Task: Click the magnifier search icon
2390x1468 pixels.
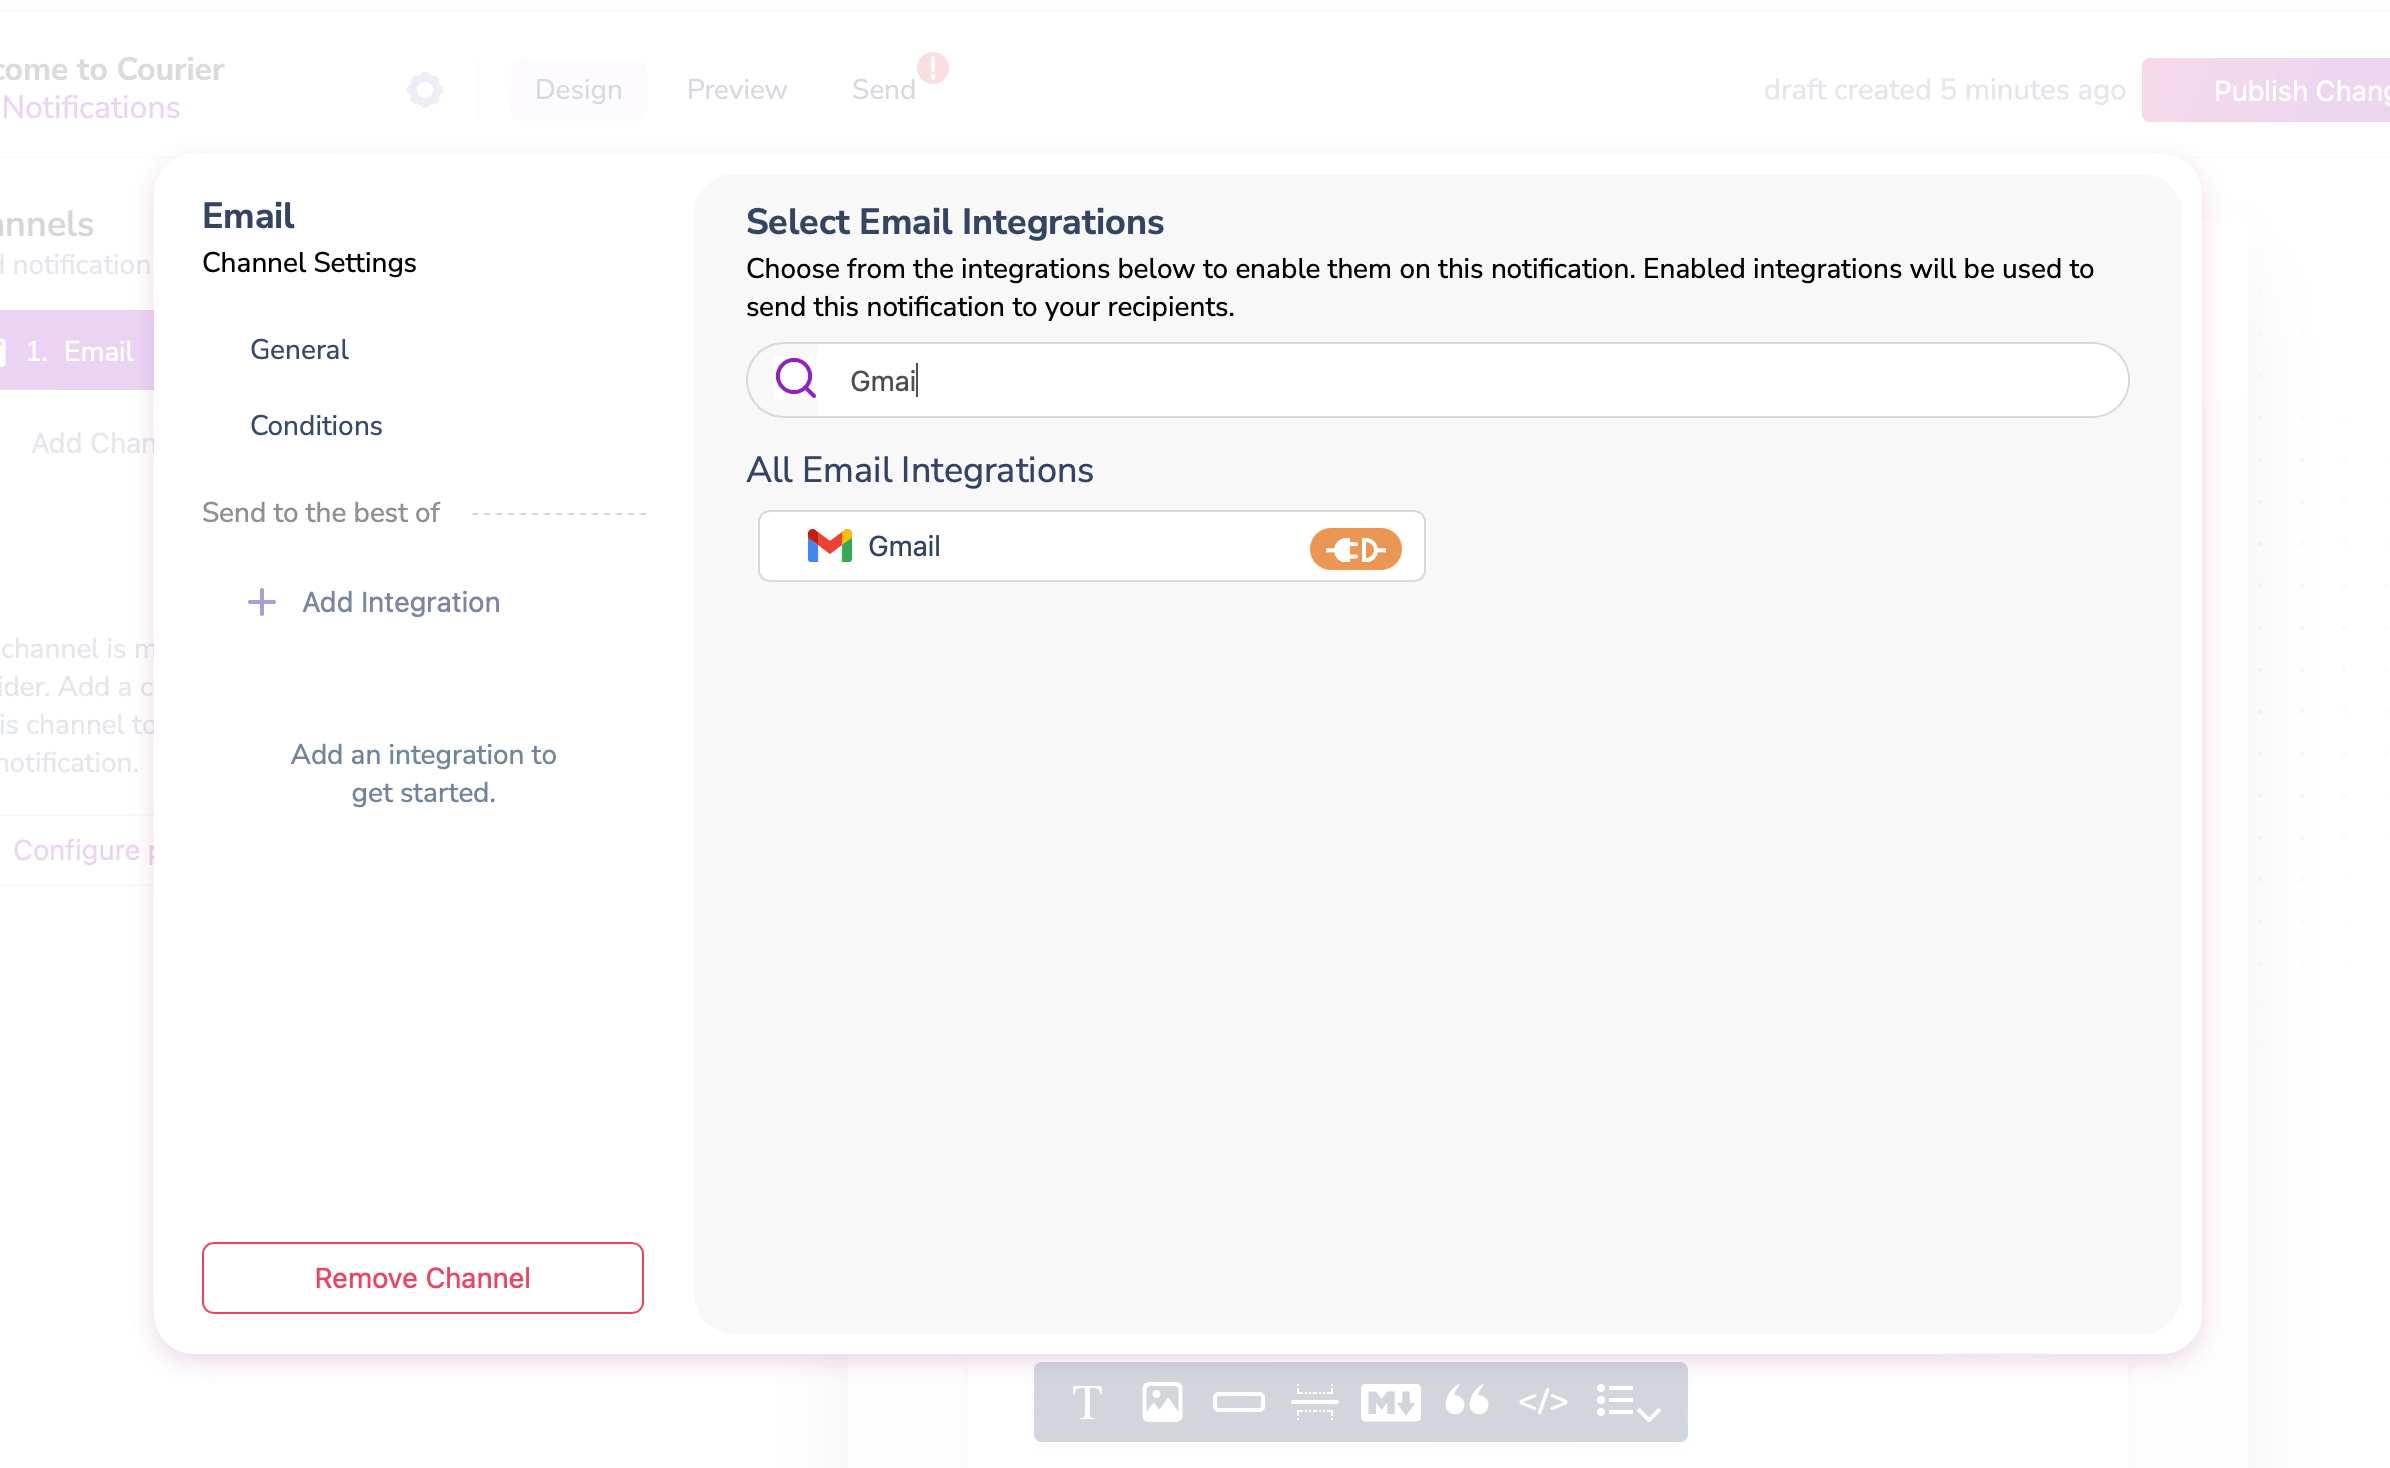Action: coord(796,379)
